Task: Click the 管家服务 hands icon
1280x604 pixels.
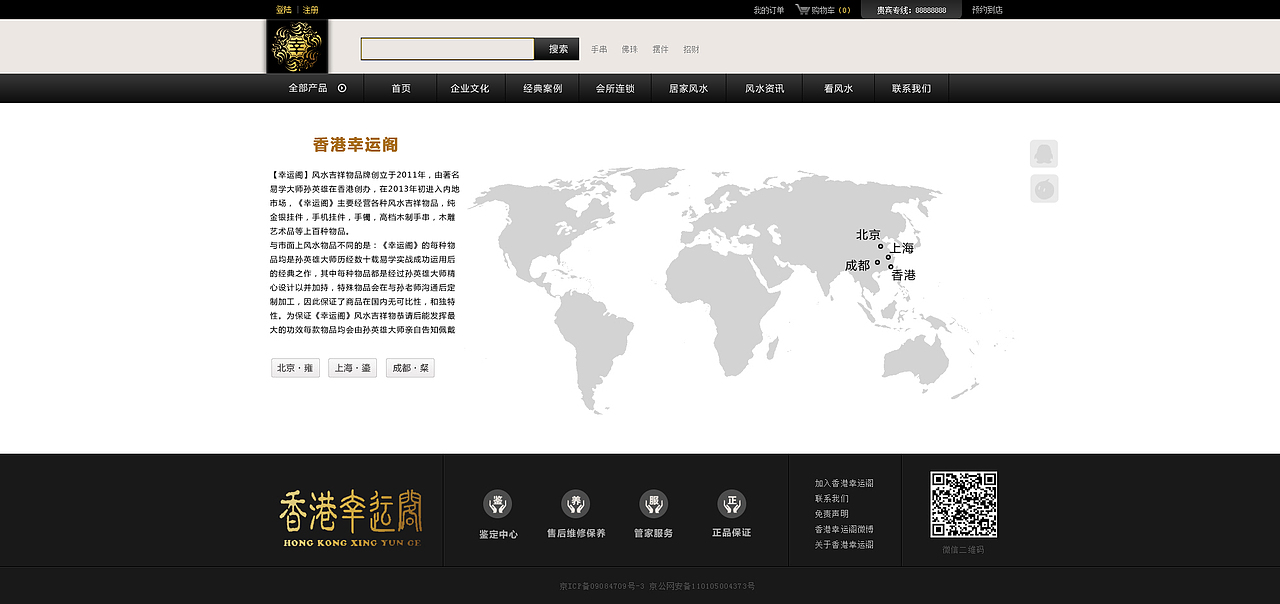Action: pyautogui.click(x=654, y=503)
